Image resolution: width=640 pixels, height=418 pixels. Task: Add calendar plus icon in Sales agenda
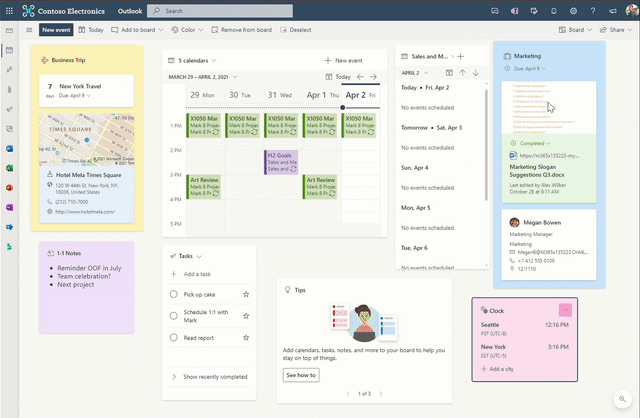pos(461,56)
